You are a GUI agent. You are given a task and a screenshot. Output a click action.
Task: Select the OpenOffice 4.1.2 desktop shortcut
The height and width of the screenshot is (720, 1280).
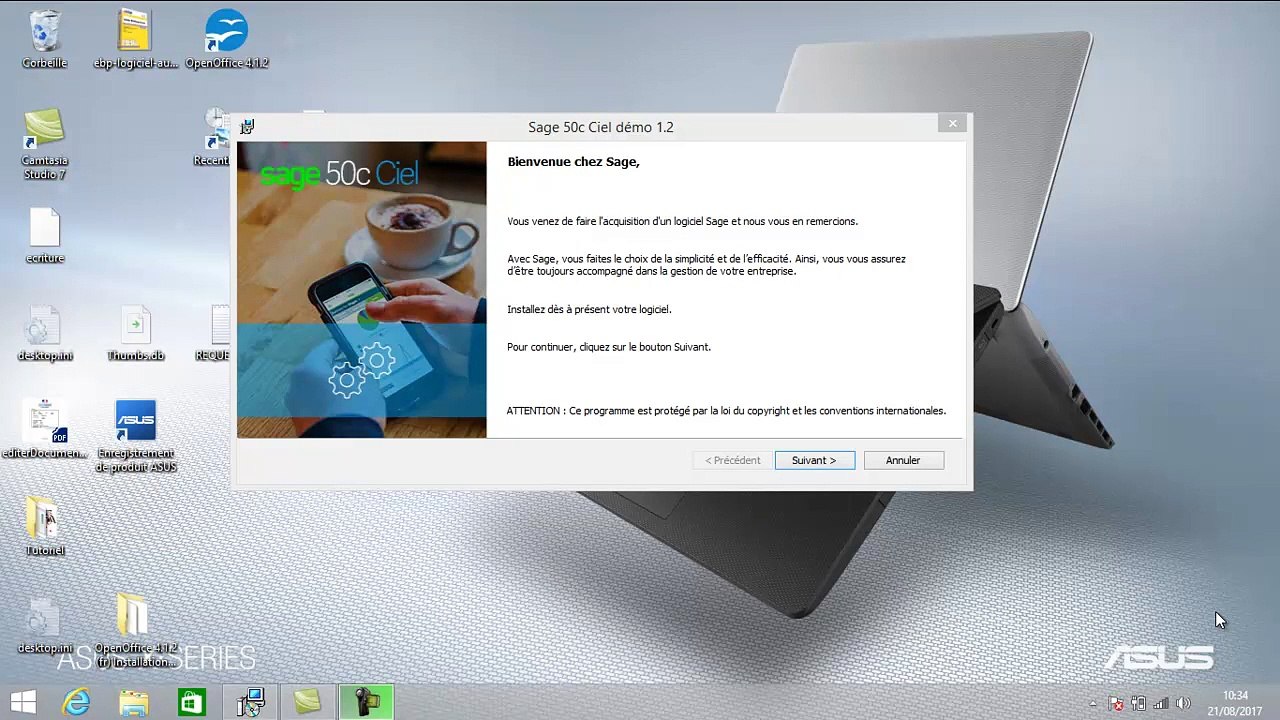tap(227, 40)
